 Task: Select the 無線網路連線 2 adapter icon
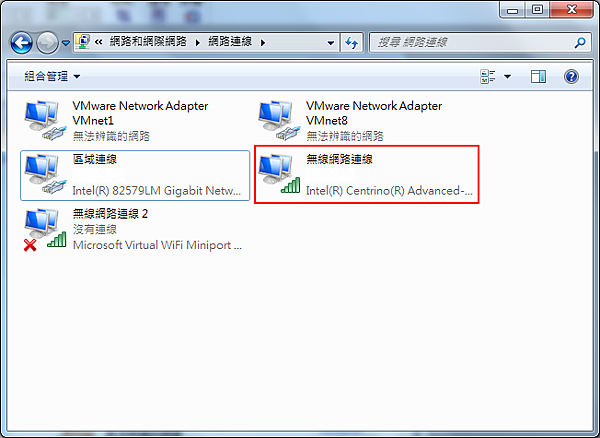coord(45,230)
